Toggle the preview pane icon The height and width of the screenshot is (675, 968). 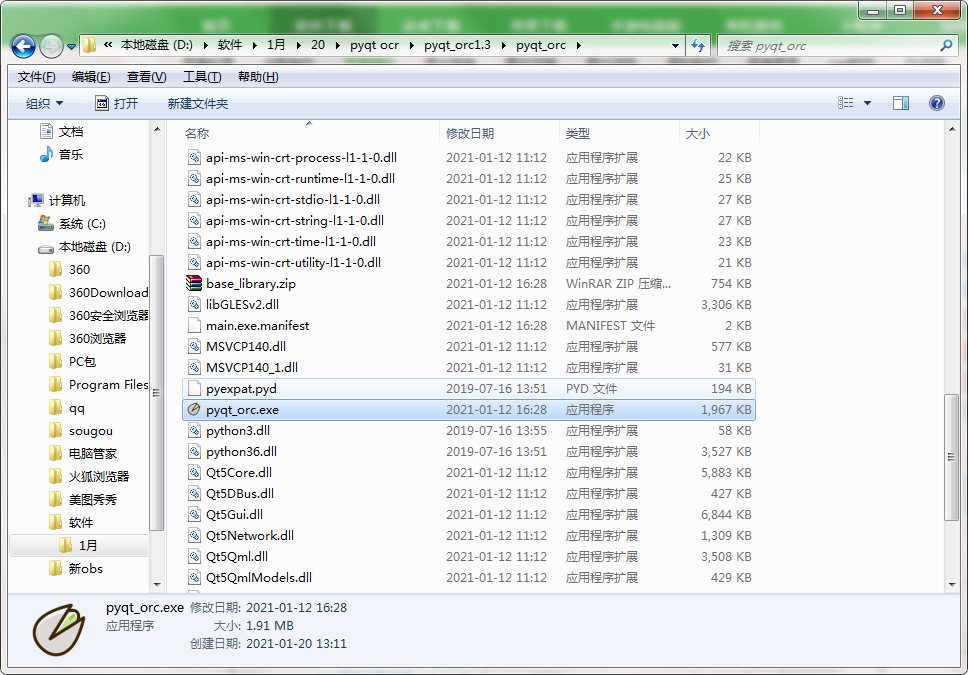click(901, 103)
